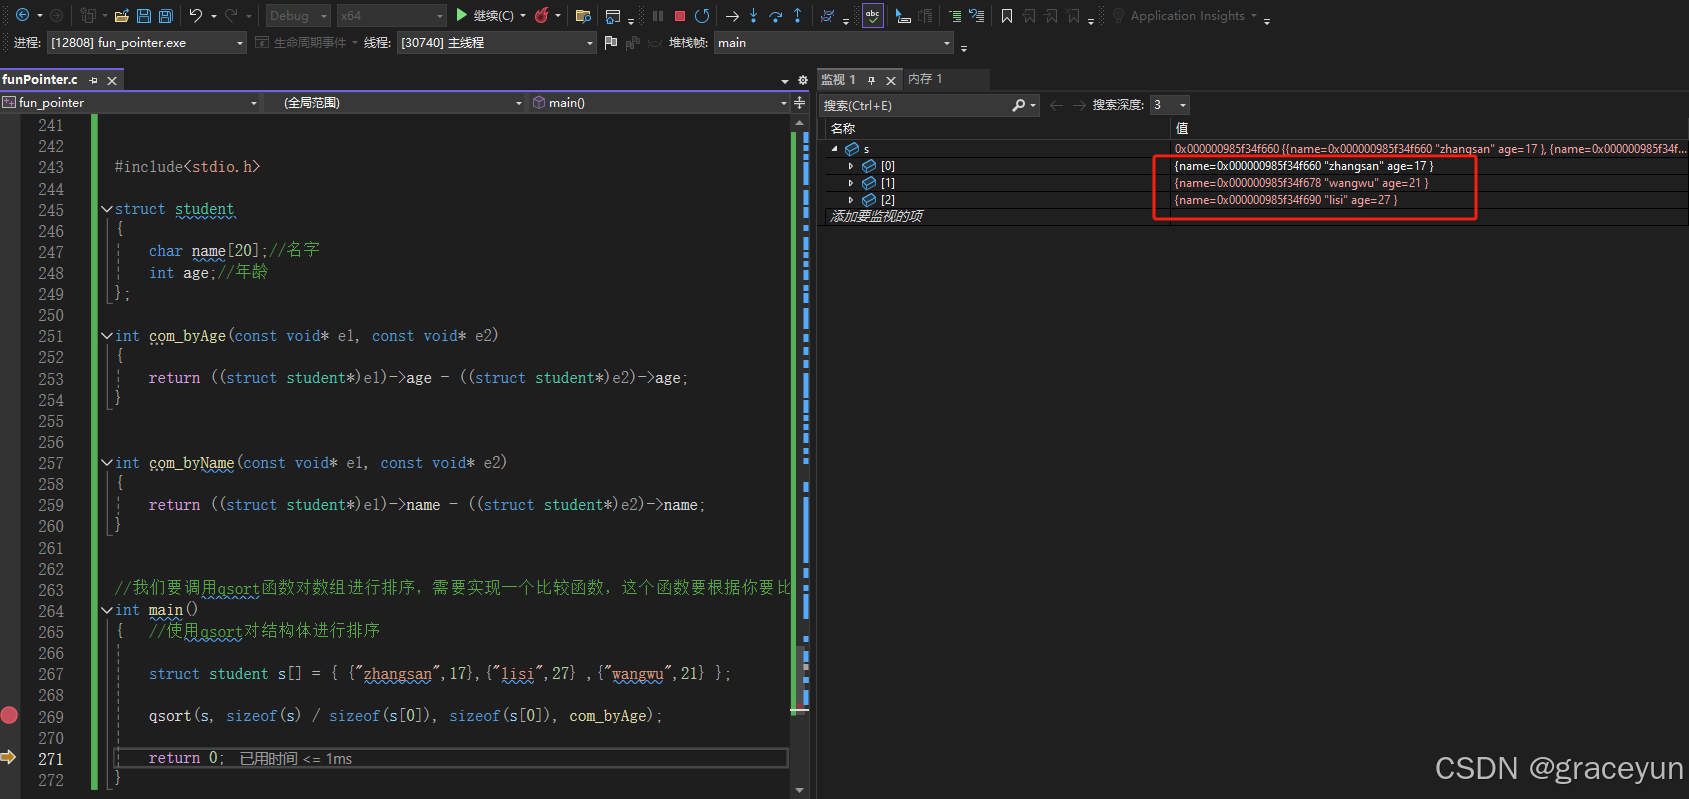The height and width of the screenshot is (799, 1689).
Task: Open editor settings gear icon
Action: (x=802, y=80)
